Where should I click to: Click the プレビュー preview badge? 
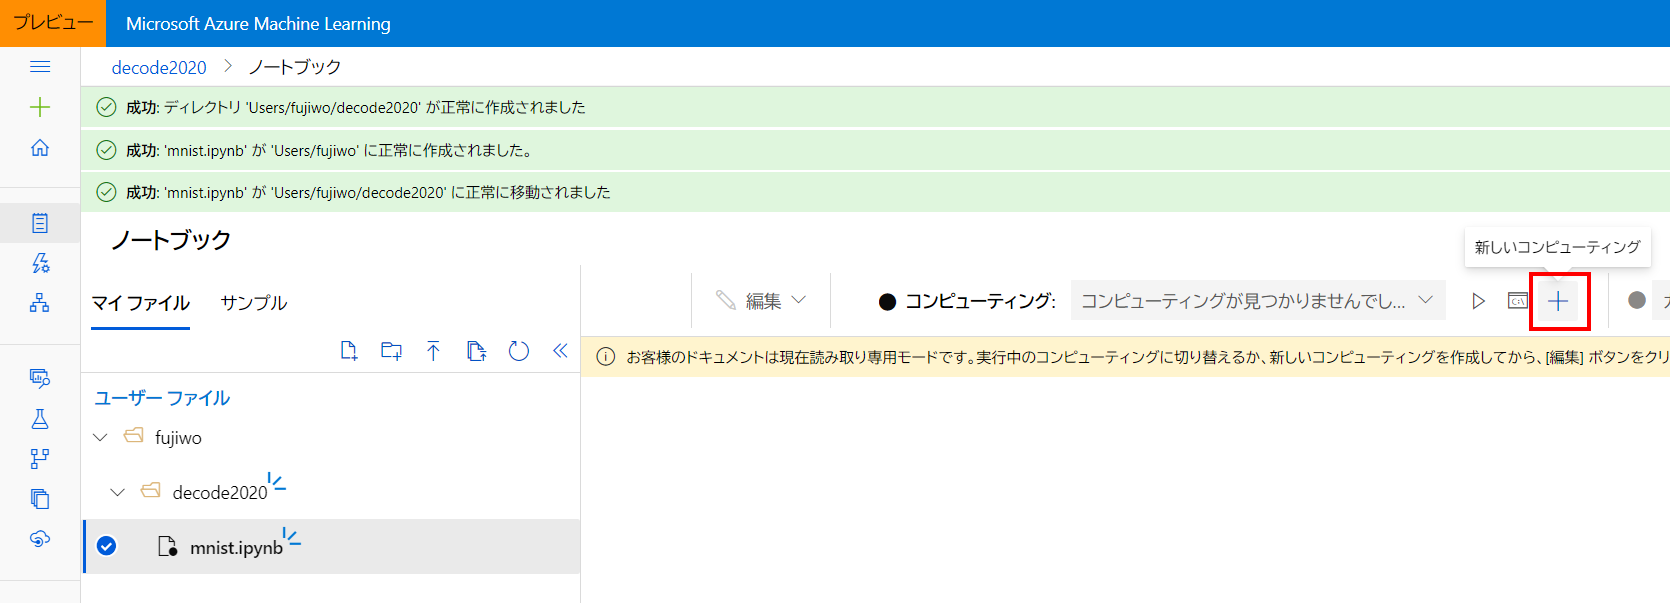click(53, 23)
